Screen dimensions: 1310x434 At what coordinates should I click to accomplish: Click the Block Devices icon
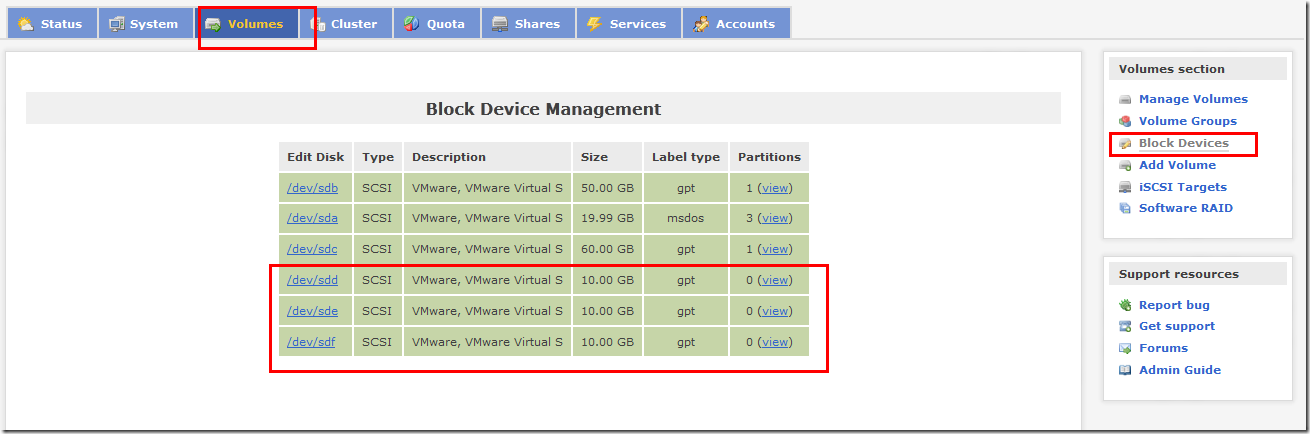coord(1125,143)
